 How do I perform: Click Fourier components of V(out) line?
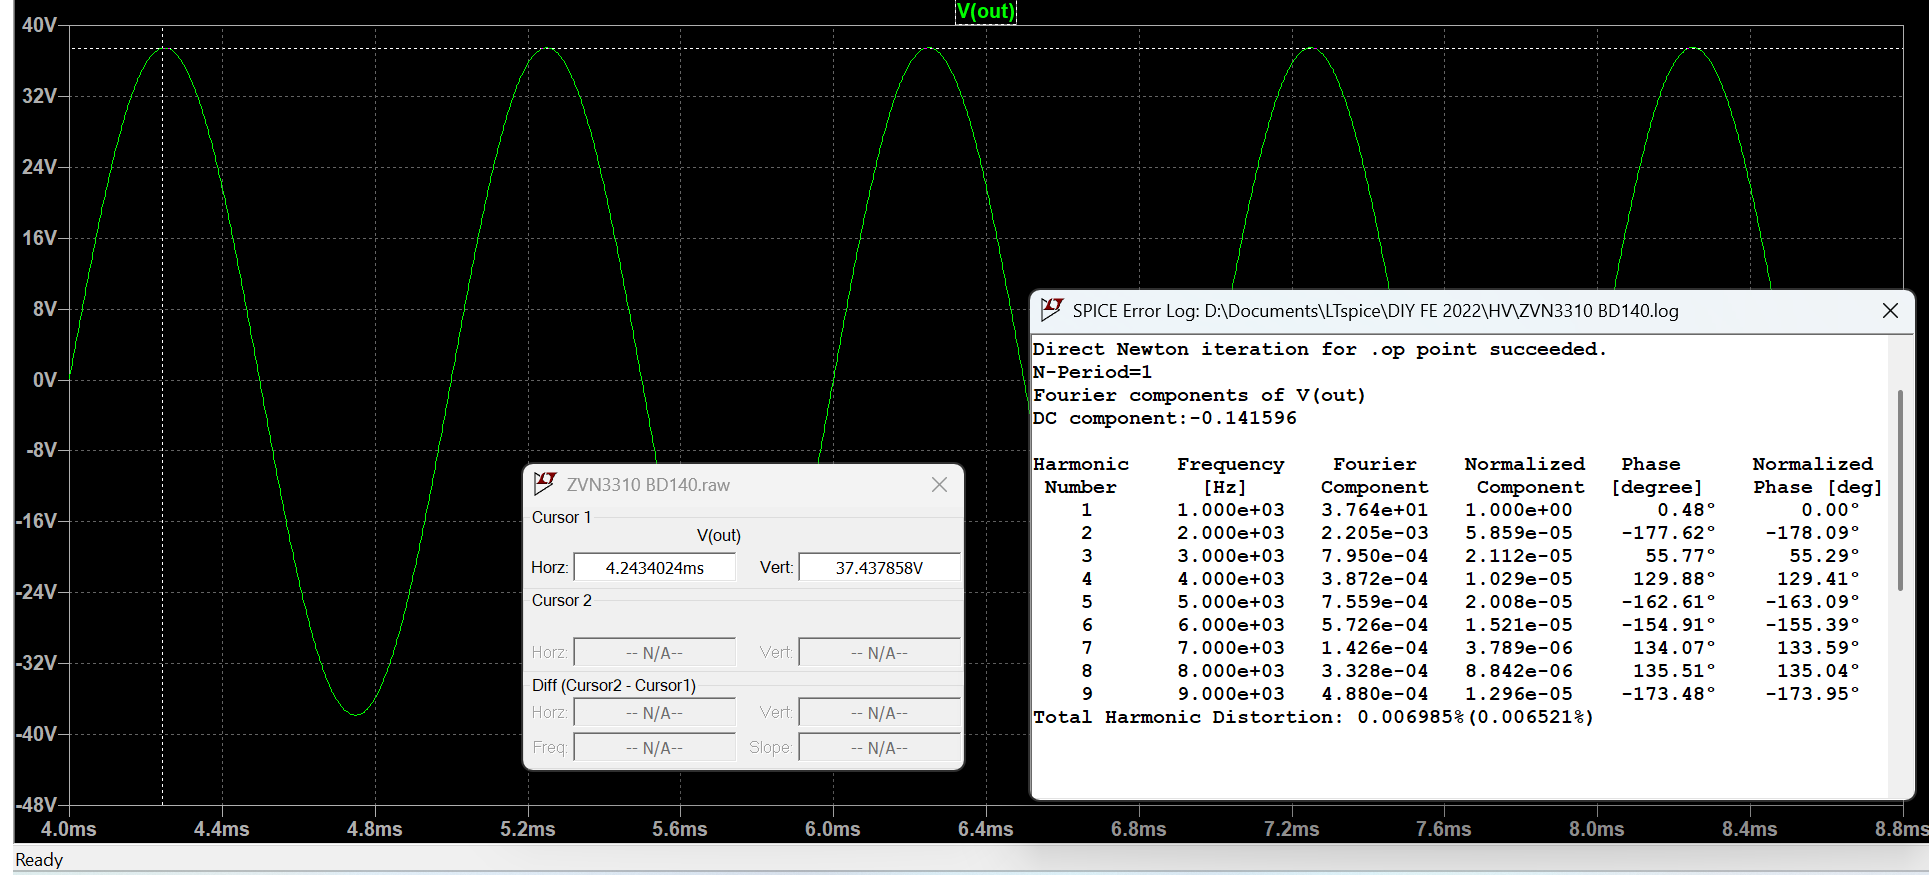pos(1199,395)
